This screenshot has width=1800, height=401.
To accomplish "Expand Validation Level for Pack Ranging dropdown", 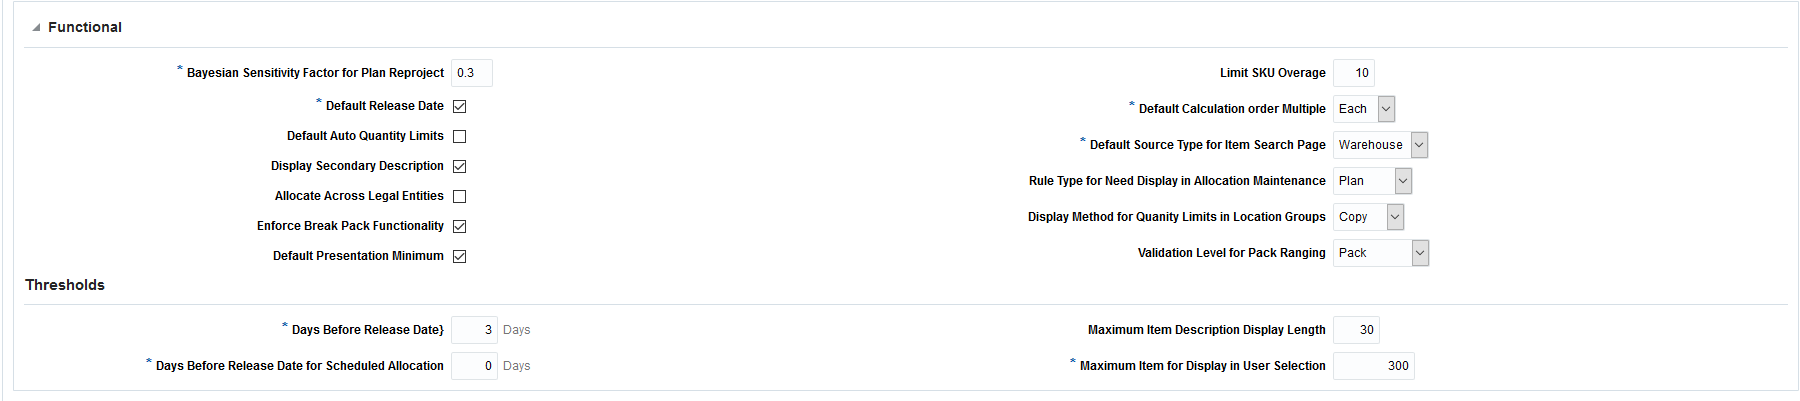I will 1419,253.
